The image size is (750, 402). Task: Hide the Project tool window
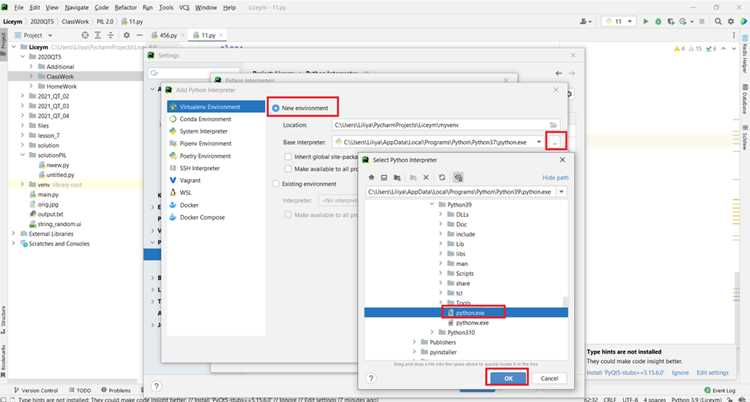point(139,35)
